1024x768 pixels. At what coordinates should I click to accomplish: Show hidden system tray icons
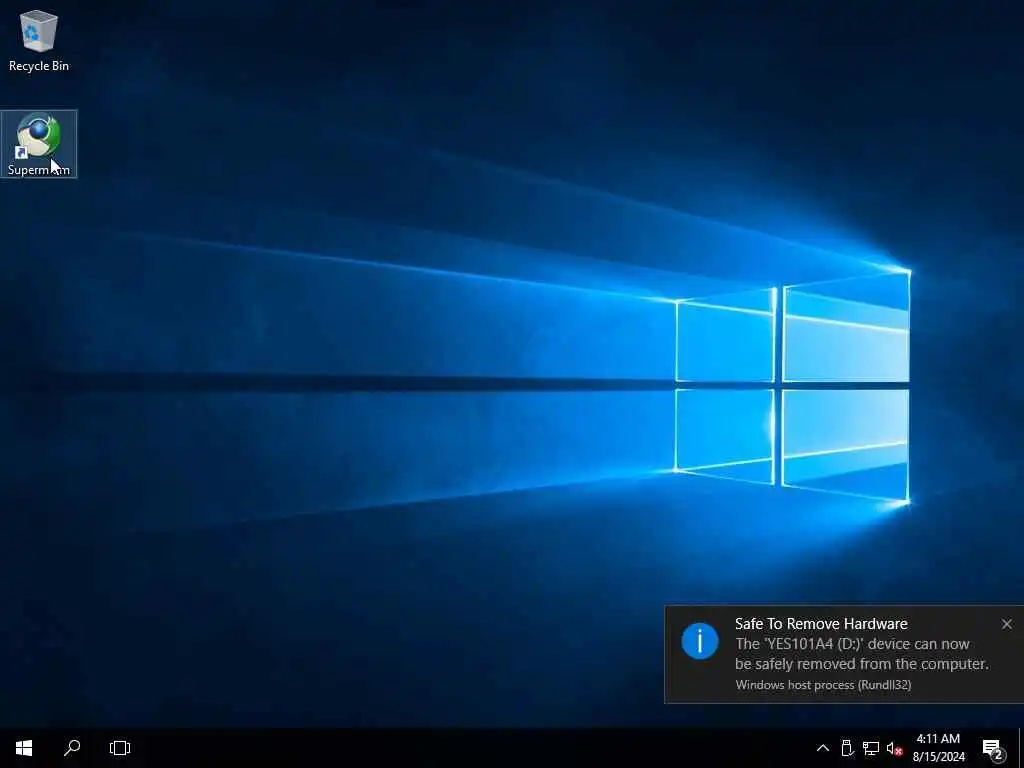click(x=823, y=748)
